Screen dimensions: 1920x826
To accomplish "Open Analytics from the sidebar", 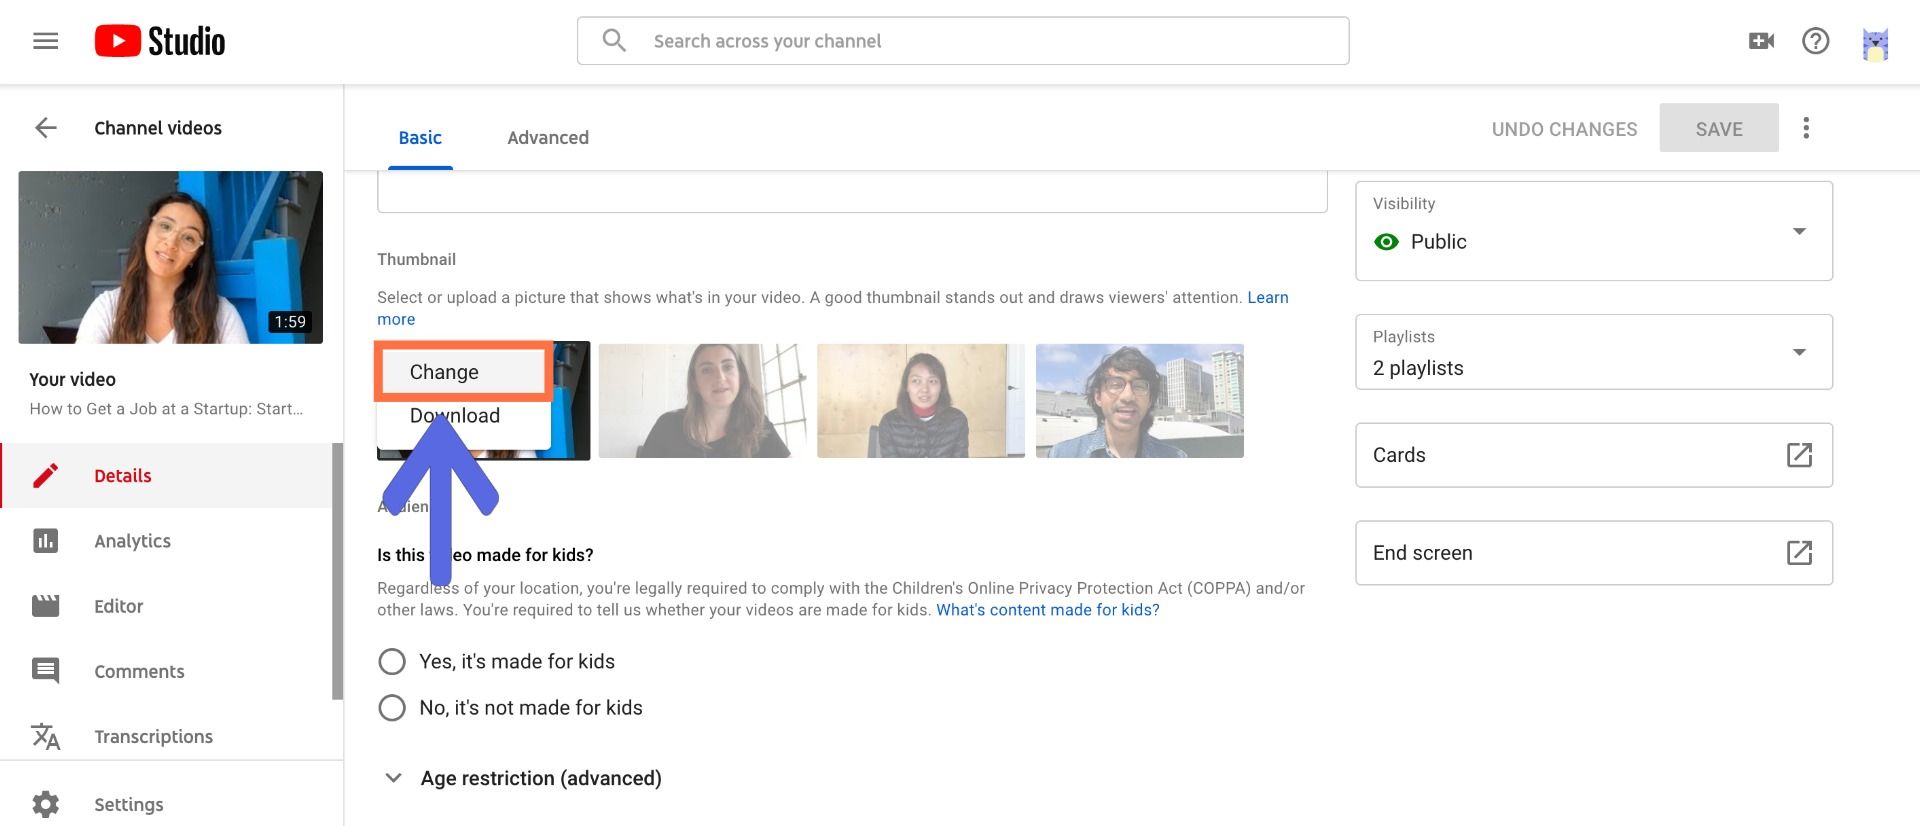I will coord(132,541).
